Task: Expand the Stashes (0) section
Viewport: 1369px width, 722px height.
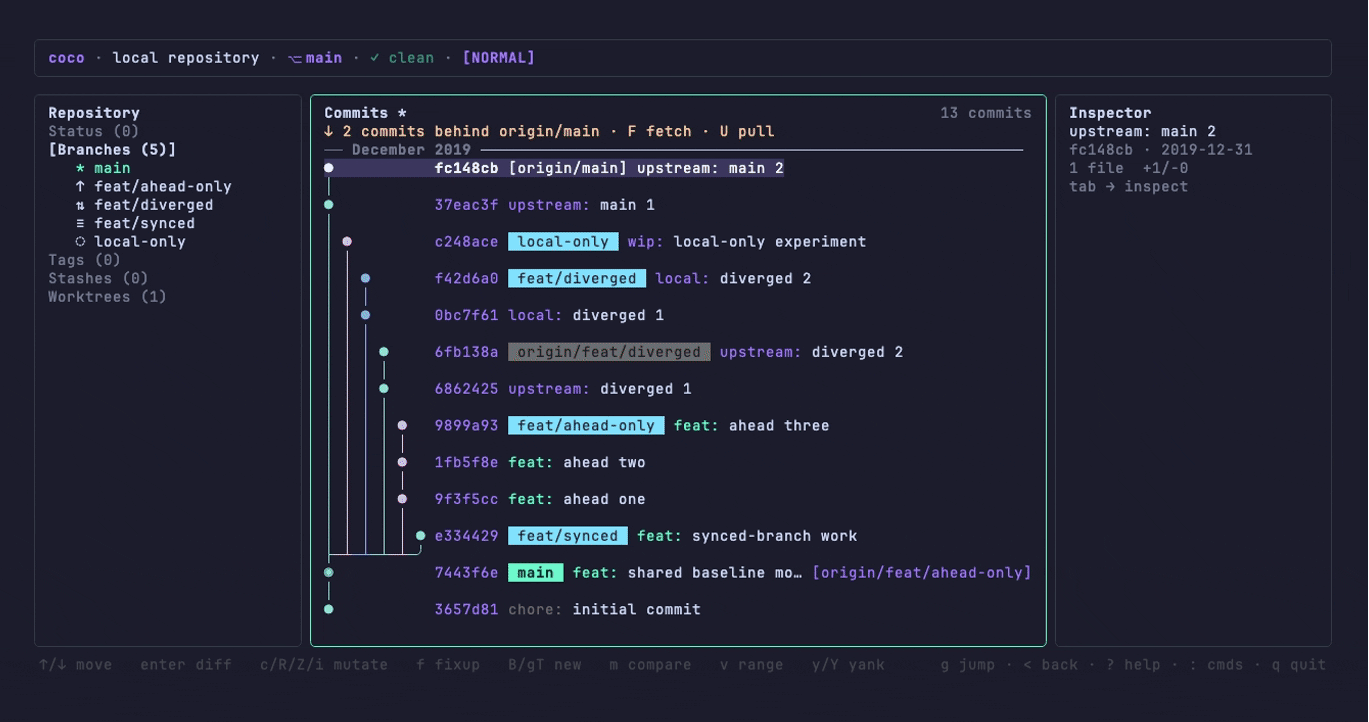Action: click(98, 278)
